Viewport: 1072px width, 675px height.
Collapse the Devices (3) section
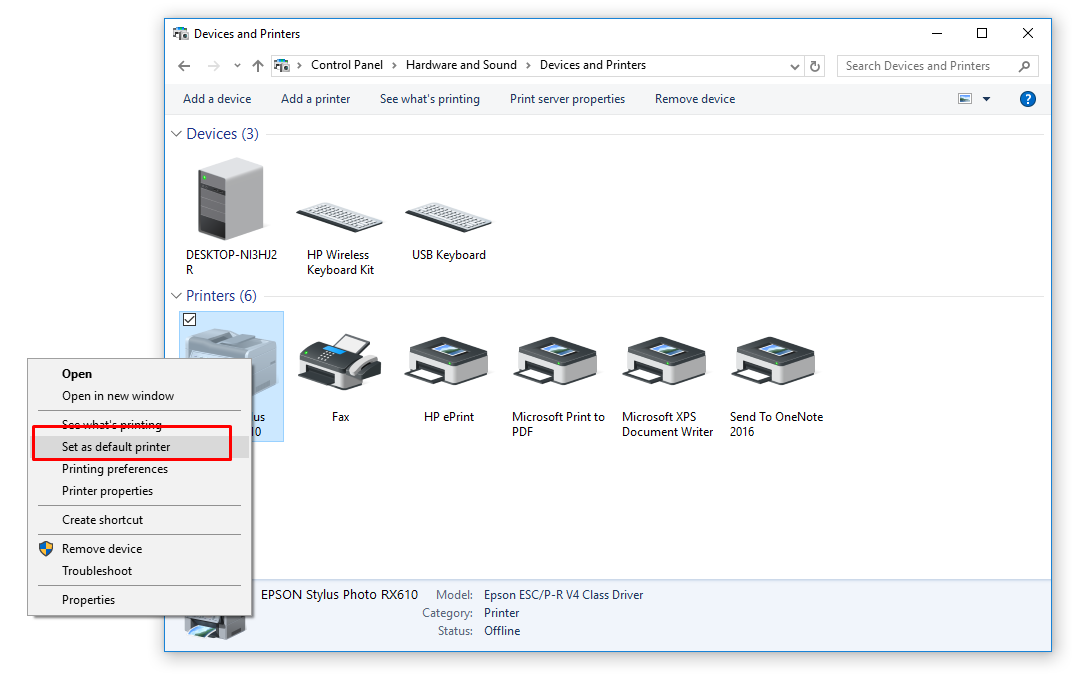(x=176, y=133)
